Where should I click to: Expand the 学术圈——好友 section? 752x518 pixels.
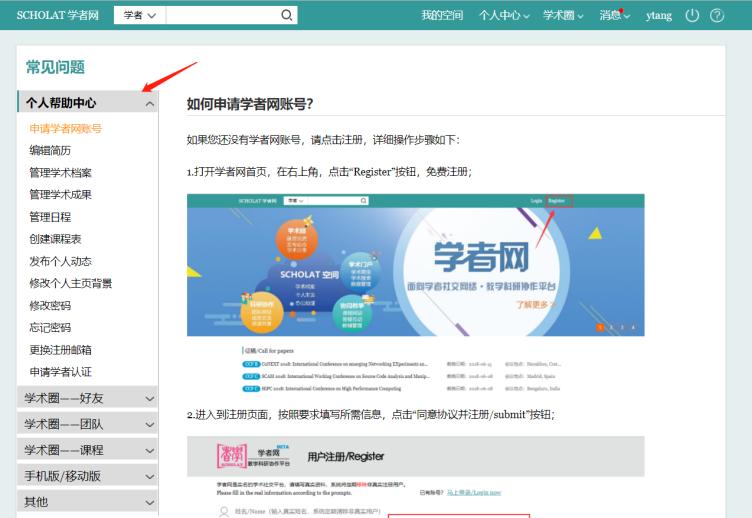click(x=88, y=398)
